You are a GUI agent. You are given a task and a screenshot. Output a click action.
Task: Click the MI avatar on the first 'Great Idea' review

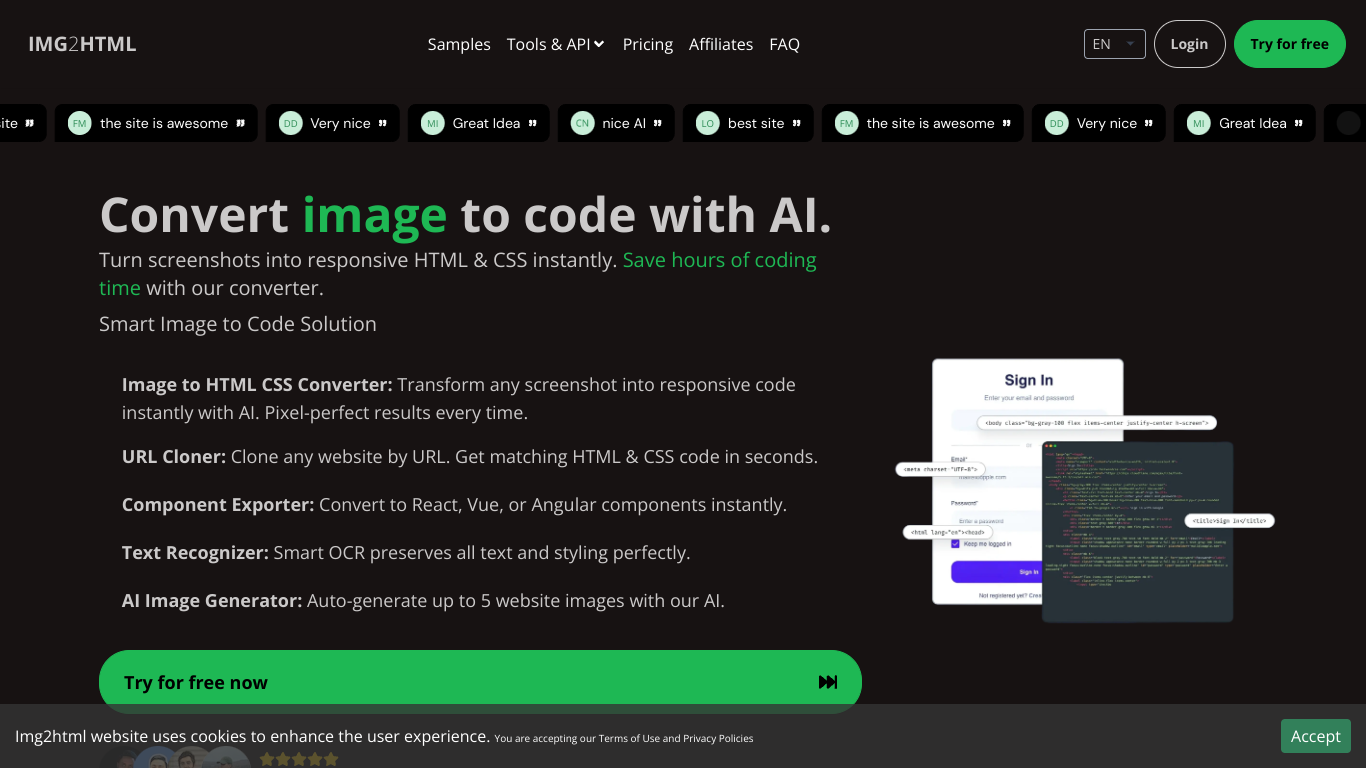point(433,123)
